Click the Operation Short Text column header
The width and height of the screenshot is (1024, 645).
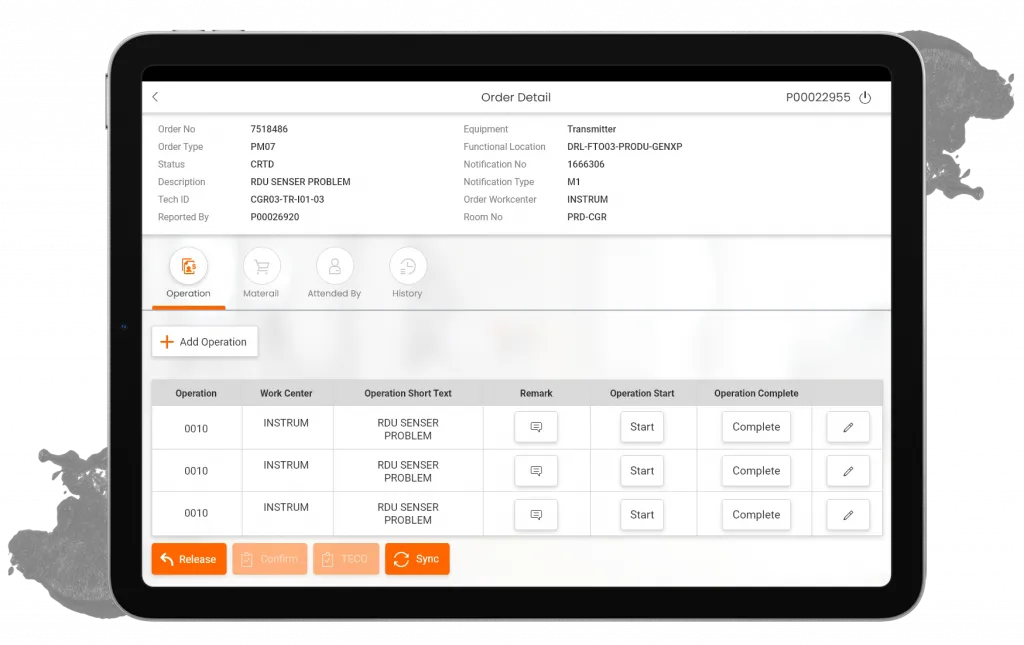pos(408,394)
